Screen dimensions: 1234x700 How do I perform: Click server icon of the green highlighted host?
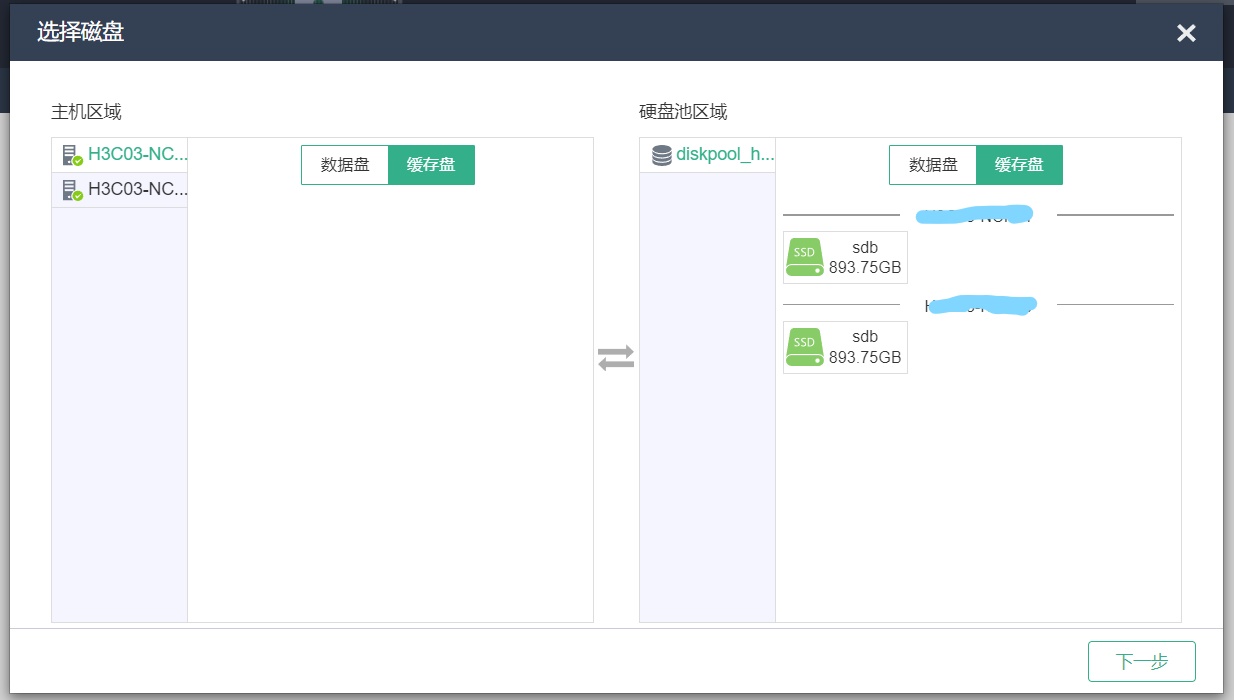[71, 155]
